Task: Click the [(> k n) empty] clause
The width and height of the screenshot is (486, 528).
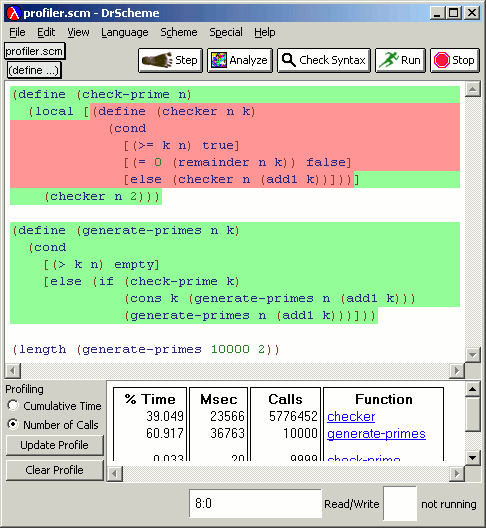Action: [101, 264]
